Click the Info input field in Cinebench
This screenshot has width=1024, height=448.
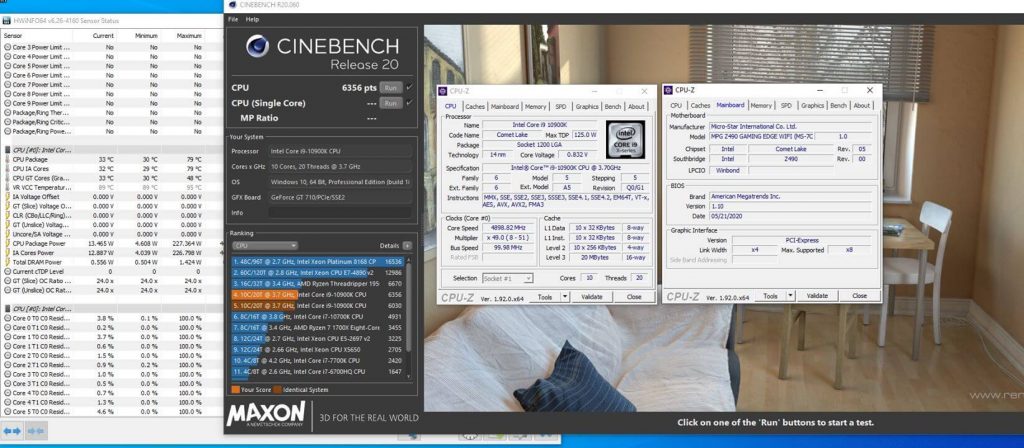pos(340,212)
